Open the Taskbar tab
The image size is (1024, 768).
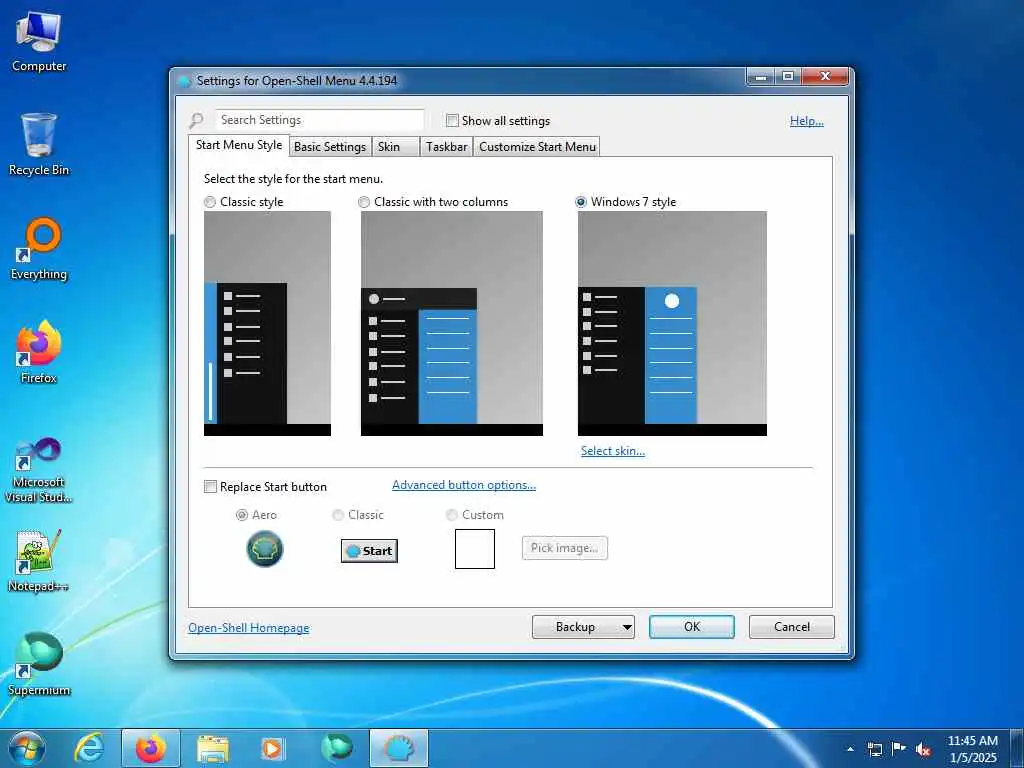coord(447,146)
